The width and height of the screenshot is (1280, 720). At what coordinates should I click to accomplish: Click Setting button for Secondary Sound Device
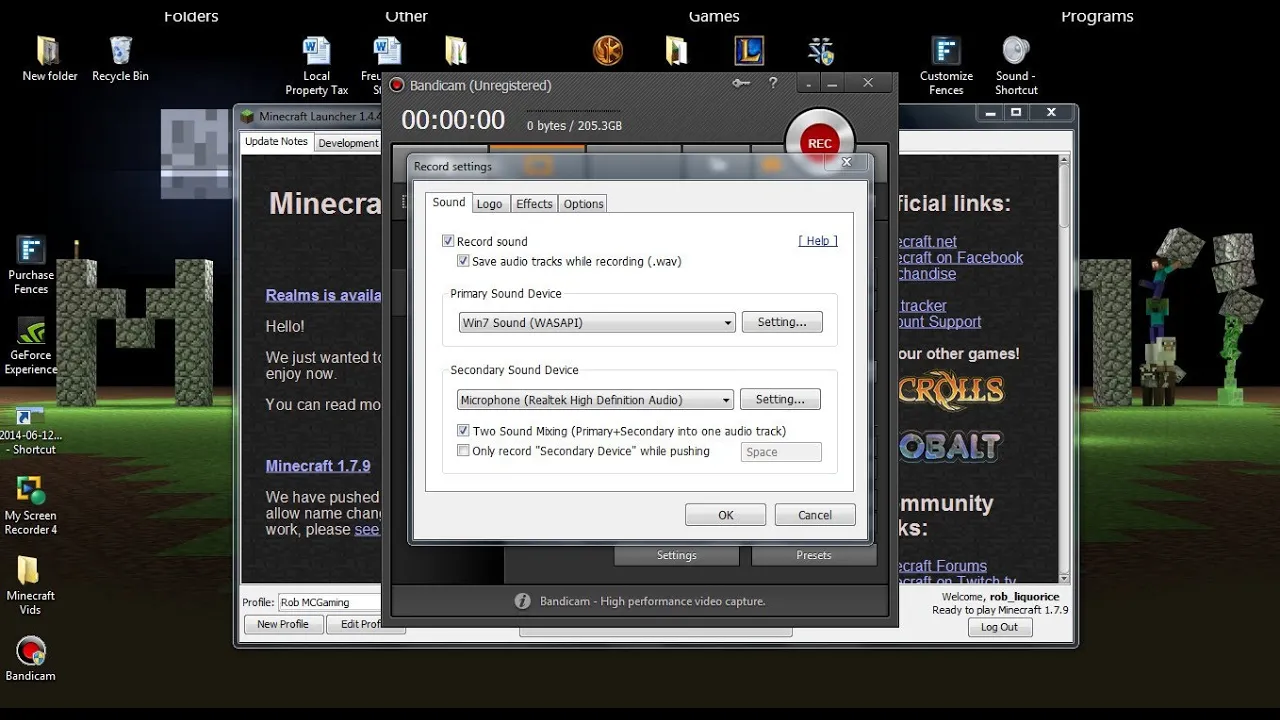780,399
